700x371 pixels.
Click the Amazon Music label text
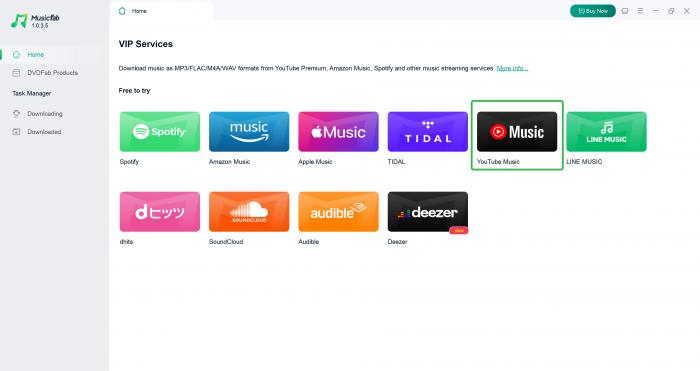click(229, 162)
